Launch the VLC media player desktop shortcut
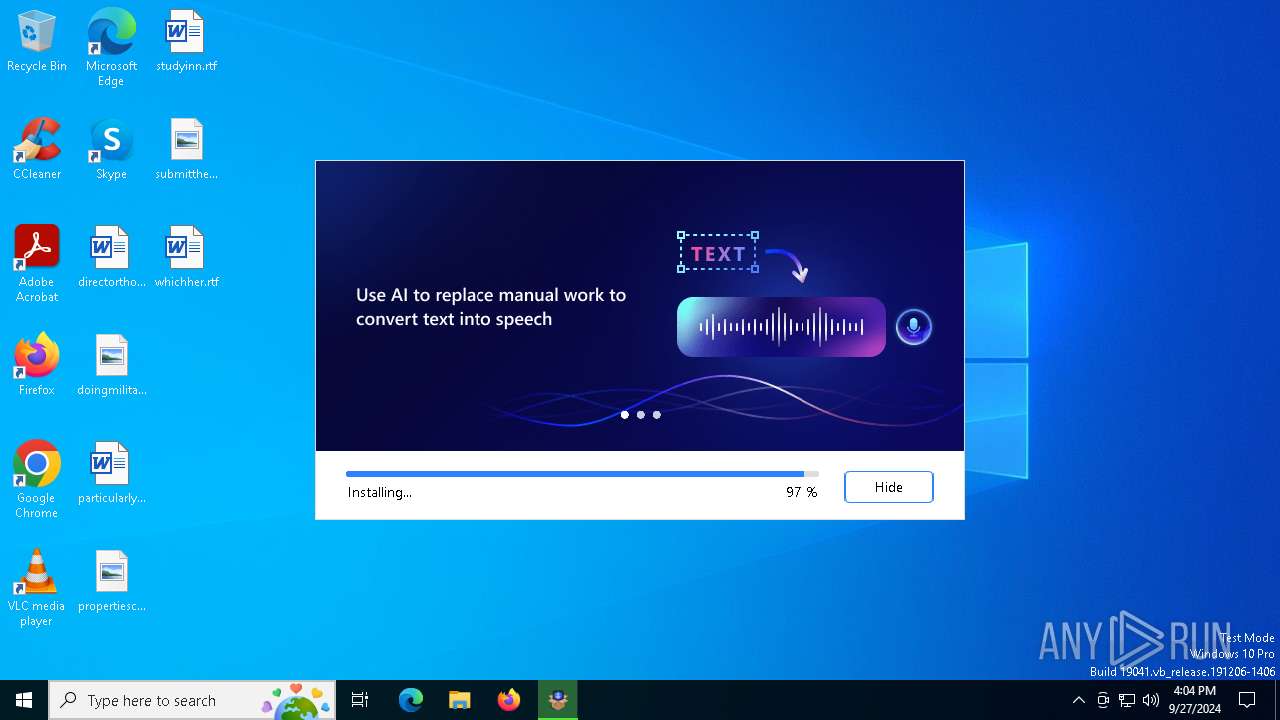This screenshot has width=1280, height=720. click(x=37, y=588)
